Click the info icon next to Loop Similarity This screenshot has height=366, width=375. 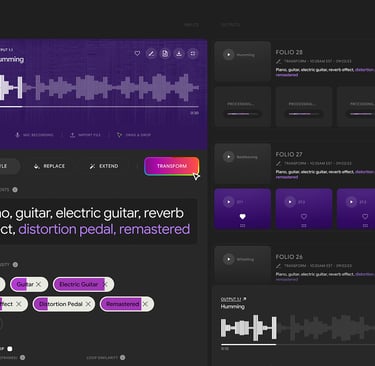[x=123, y=357]
